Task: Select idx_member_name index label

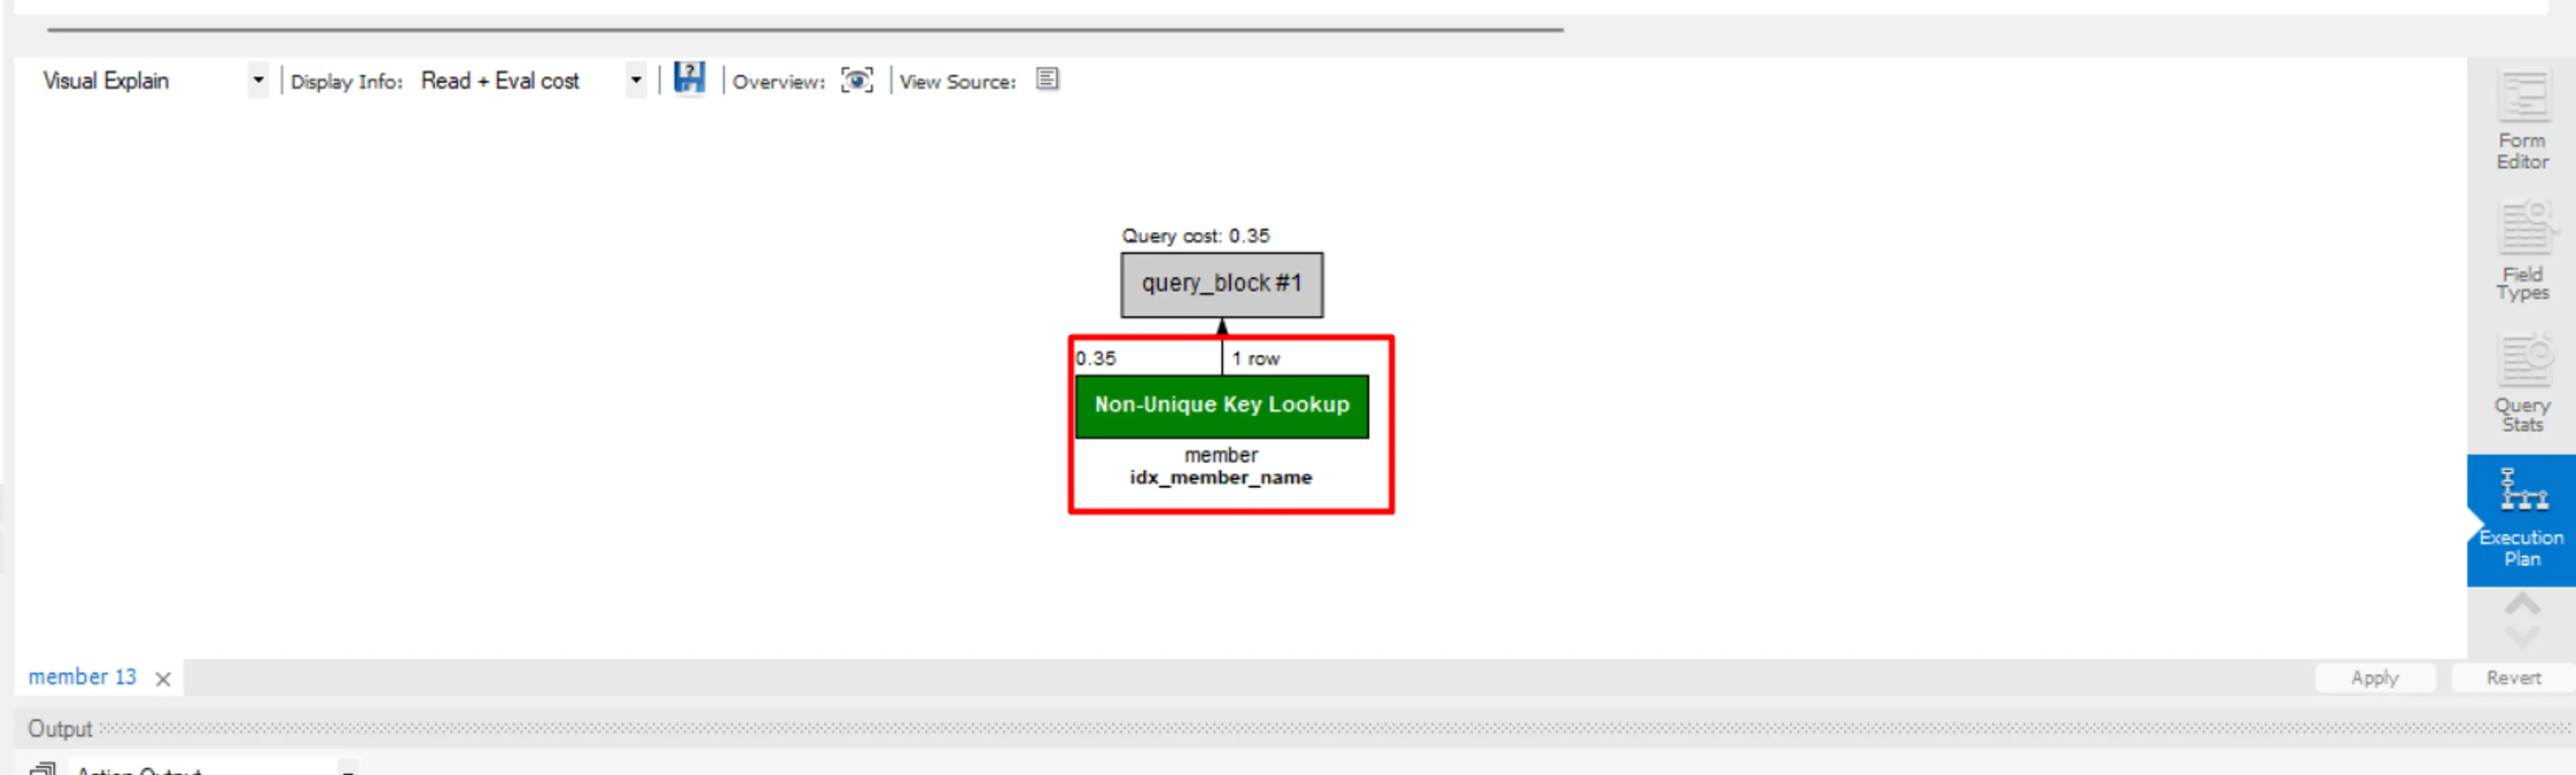Action: (x=1224, y=478)
